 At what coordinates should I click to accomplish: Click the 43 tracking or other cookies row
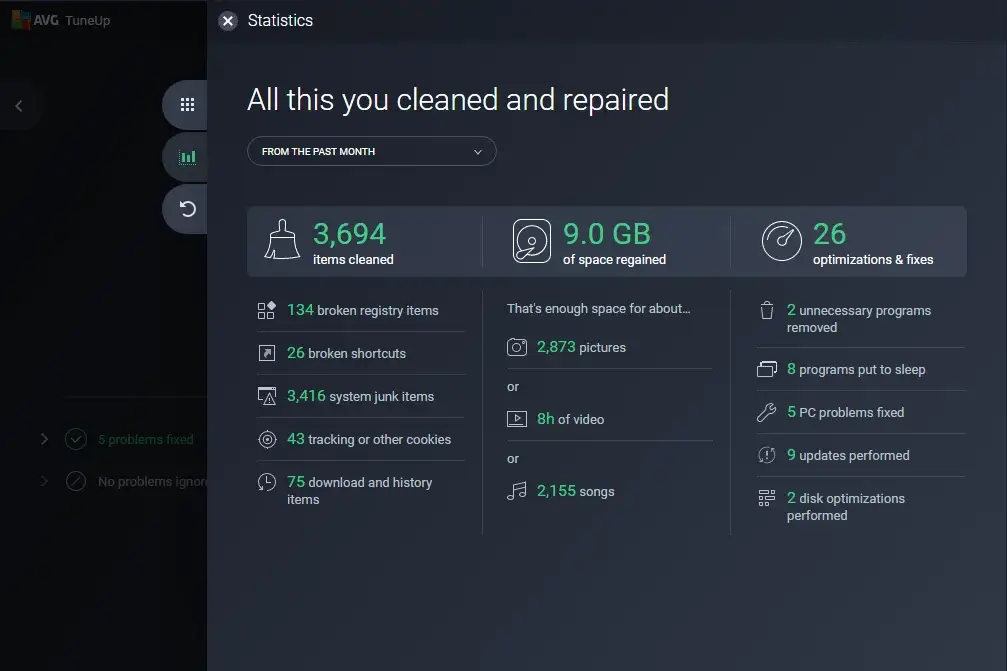pos(368,439)
